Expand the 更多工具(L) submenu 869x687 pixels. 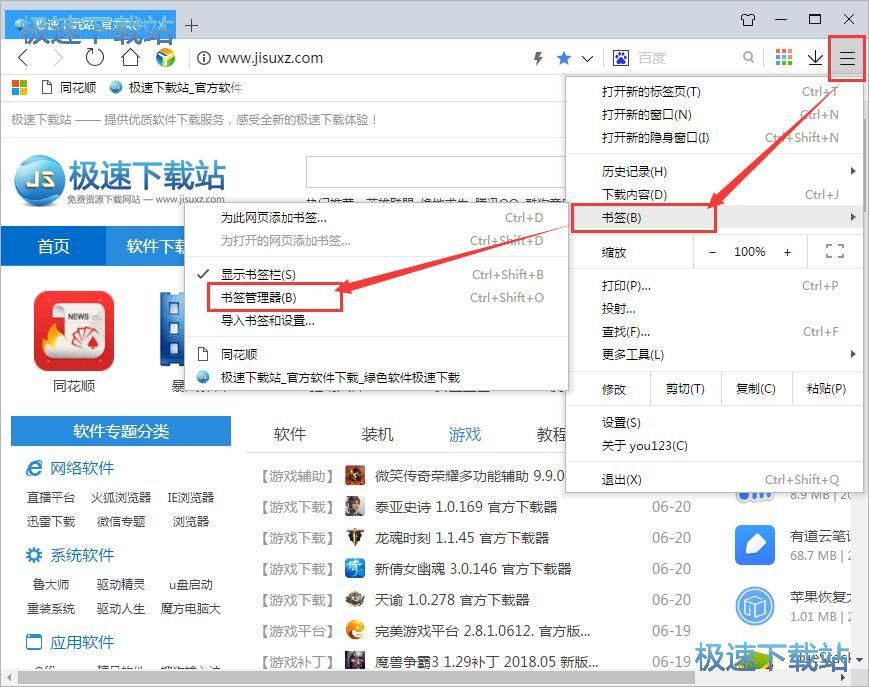714,355
